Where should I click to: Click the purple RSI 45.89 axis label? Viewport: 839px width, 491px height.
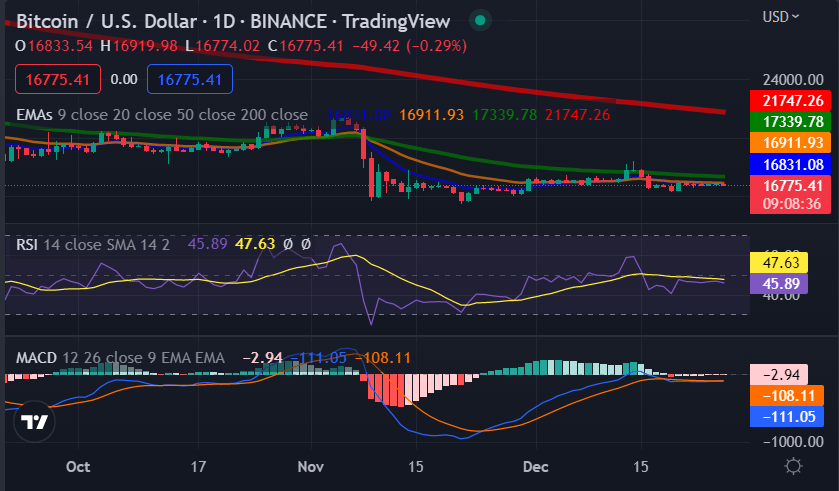pos(779,283)
